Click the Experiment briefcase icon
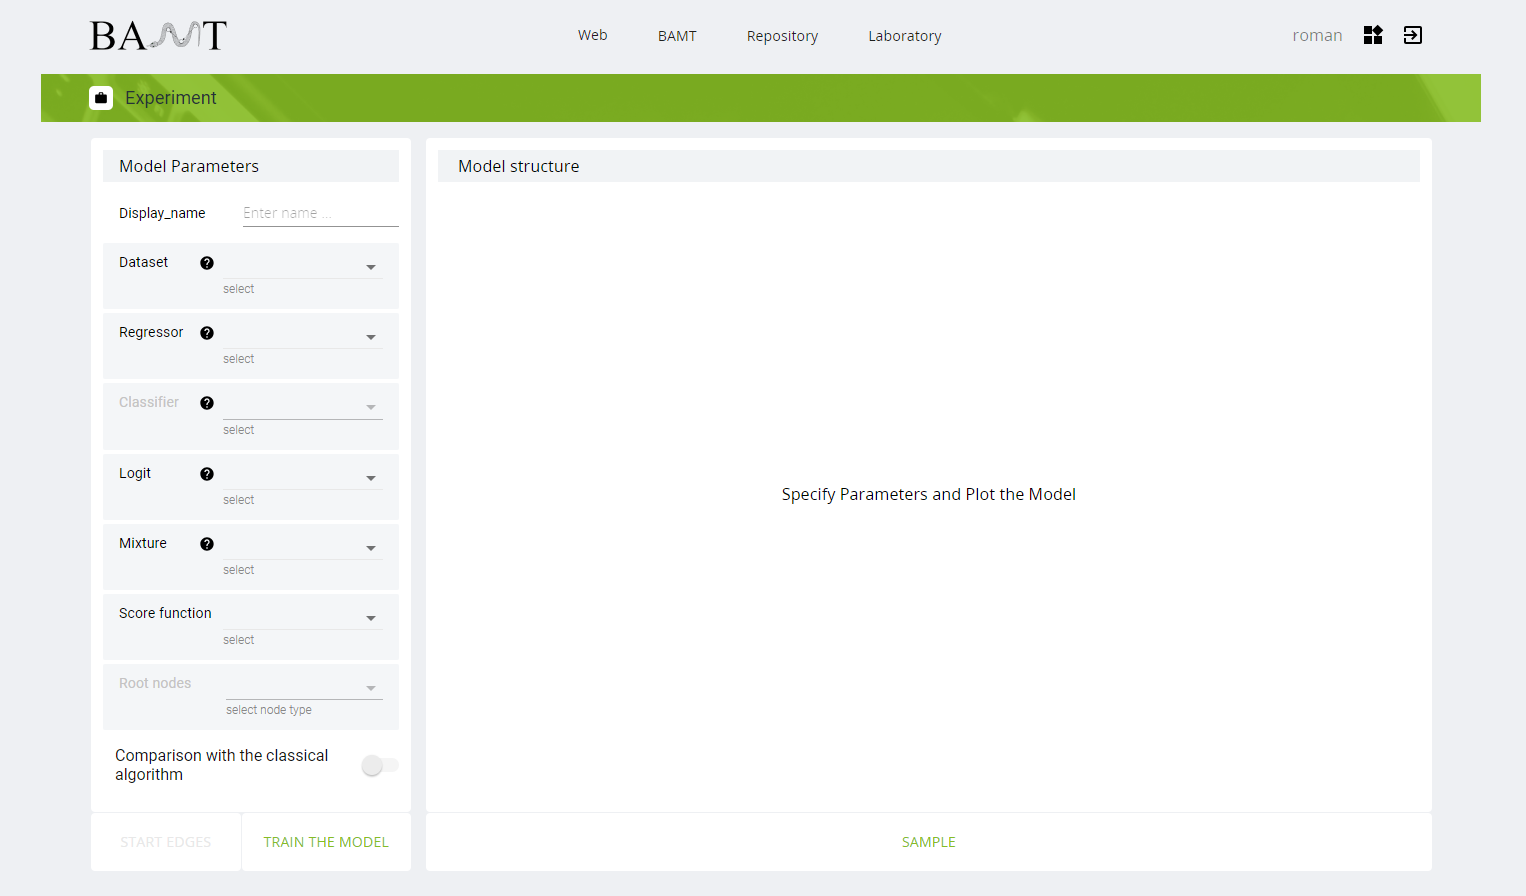This screenshot has width=1526, height=896. (101, 98)
